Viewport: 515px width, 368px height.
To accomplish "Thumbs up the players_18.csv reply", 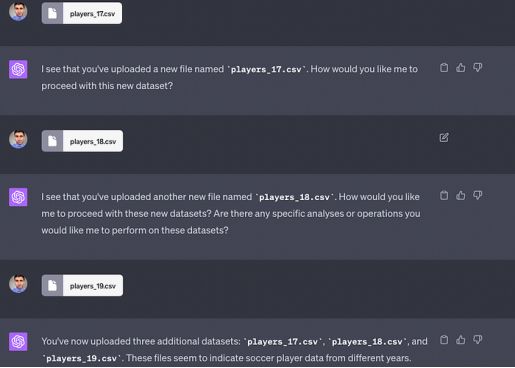I will pos(461,195).
